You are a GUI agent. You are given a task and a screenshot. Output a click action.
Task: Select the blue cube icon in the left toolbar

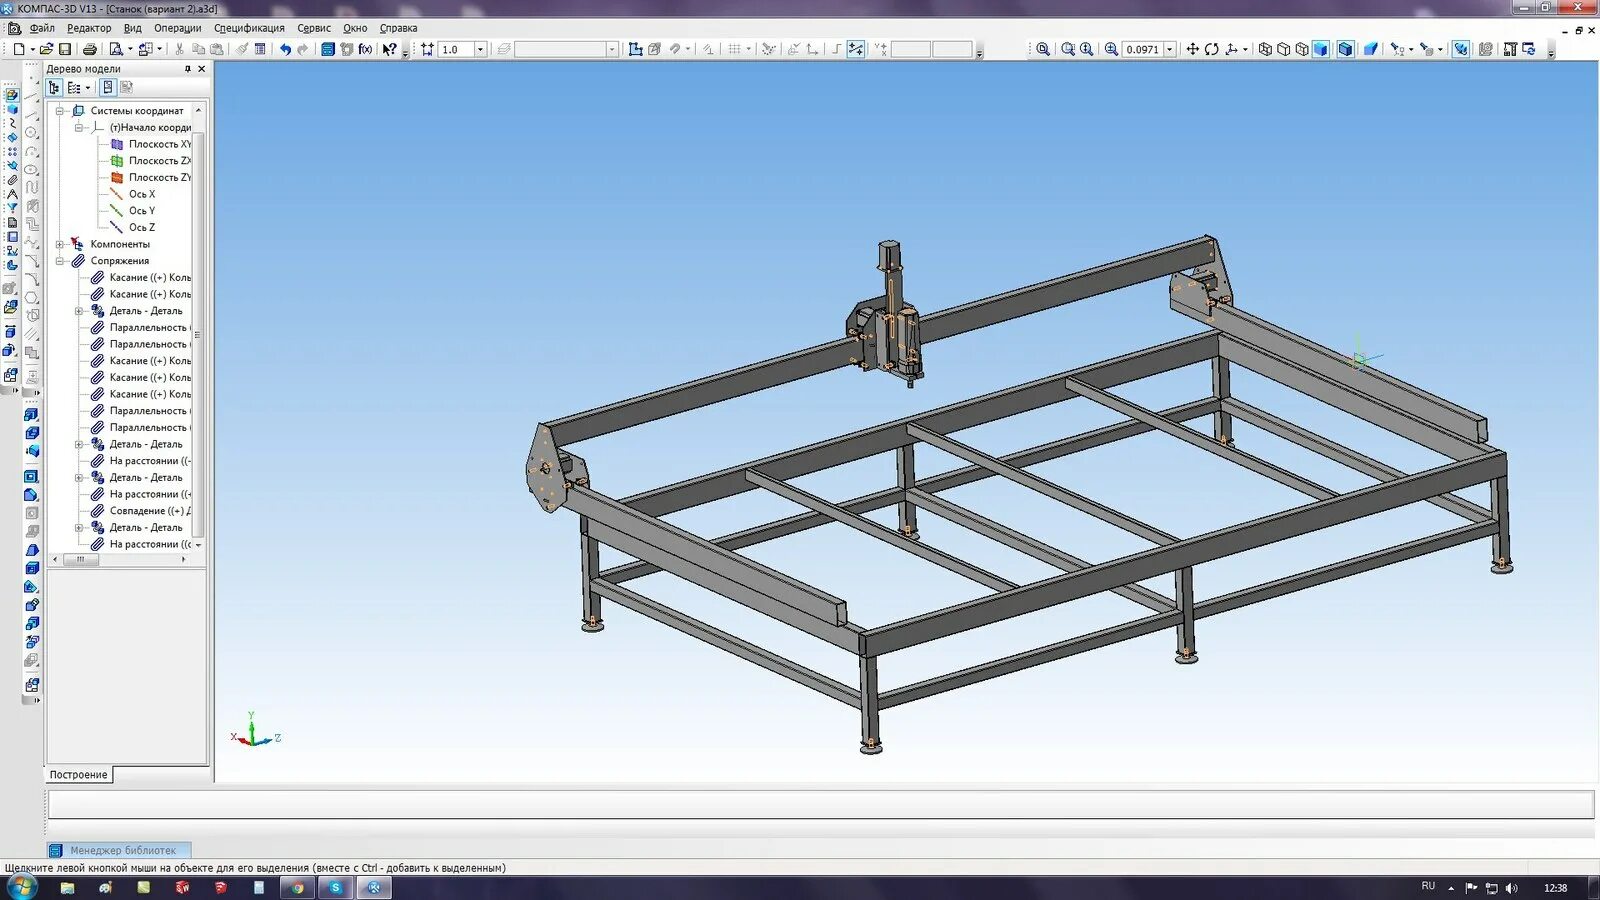tap(12, 109)
